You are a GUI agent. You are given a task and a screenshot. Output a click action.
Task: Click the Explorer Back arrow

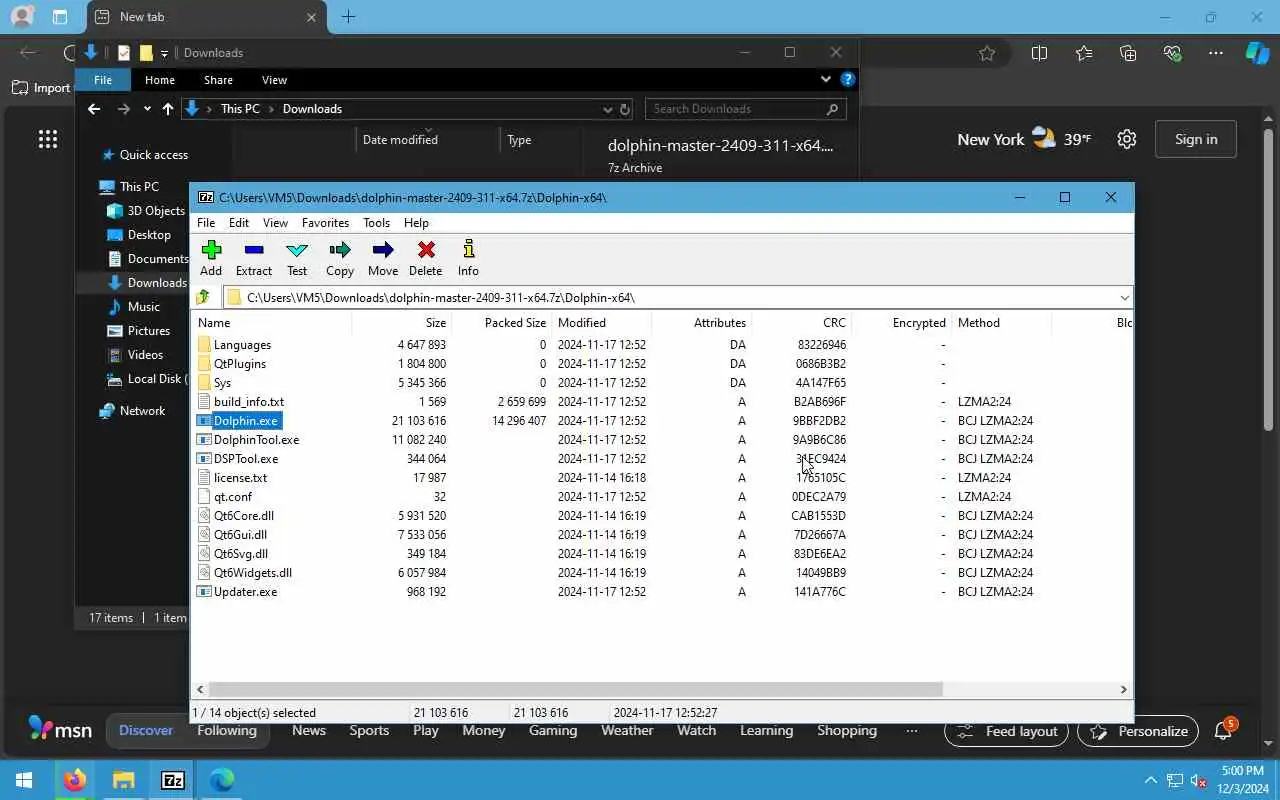click(94, 109)
